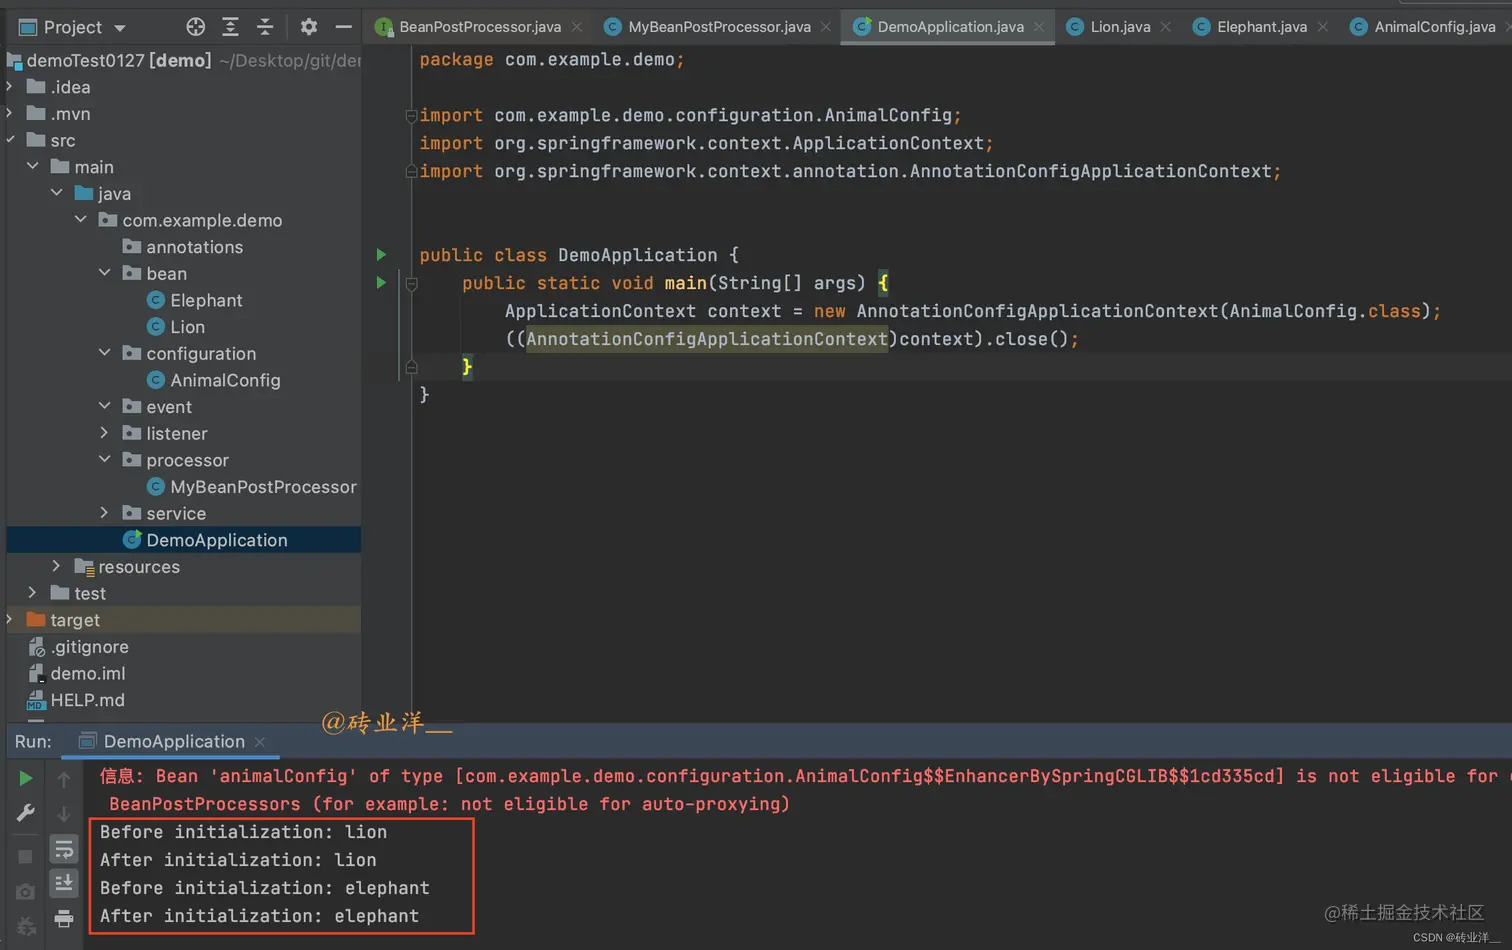1512x950 pixels.
Task: Switch to Lion.java tab
Action: click(x=1120, y=27)
